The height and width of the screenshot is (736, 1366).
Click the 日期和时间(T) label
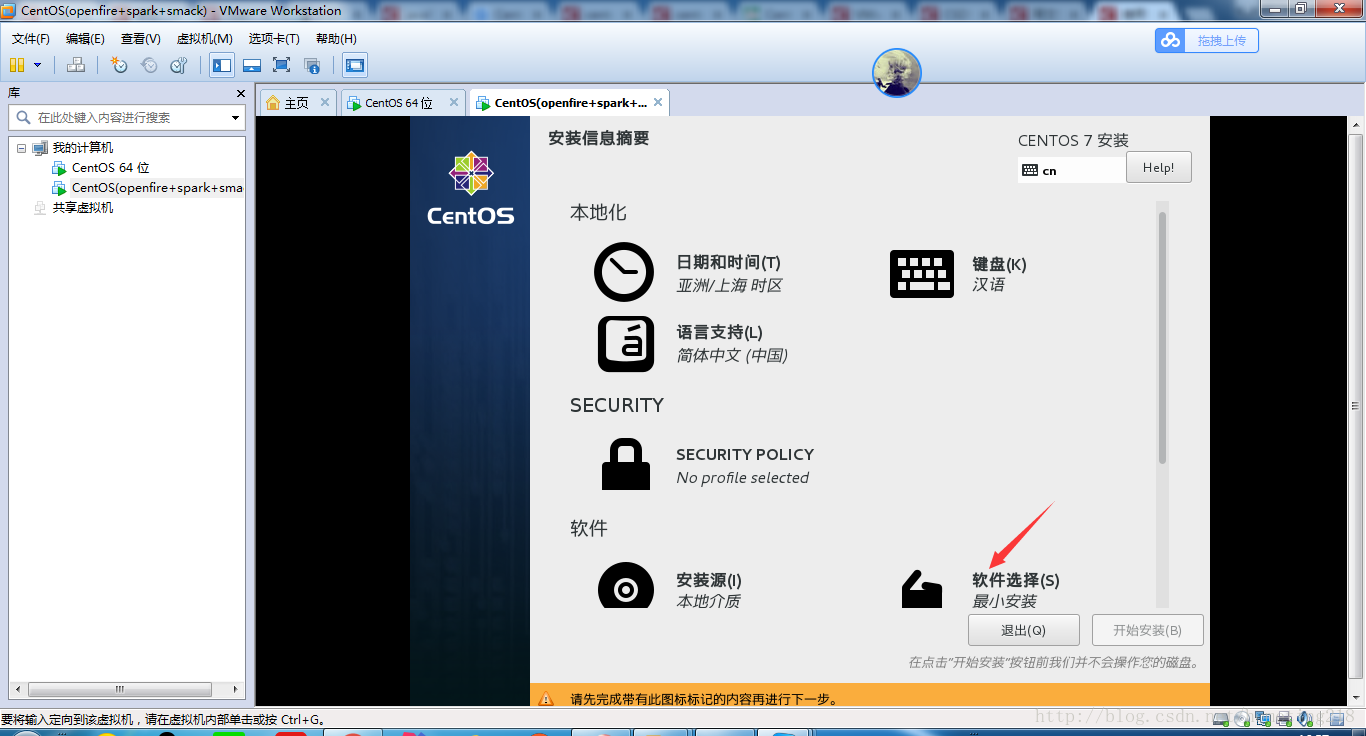pyautogui.click(x=728, y=262)
